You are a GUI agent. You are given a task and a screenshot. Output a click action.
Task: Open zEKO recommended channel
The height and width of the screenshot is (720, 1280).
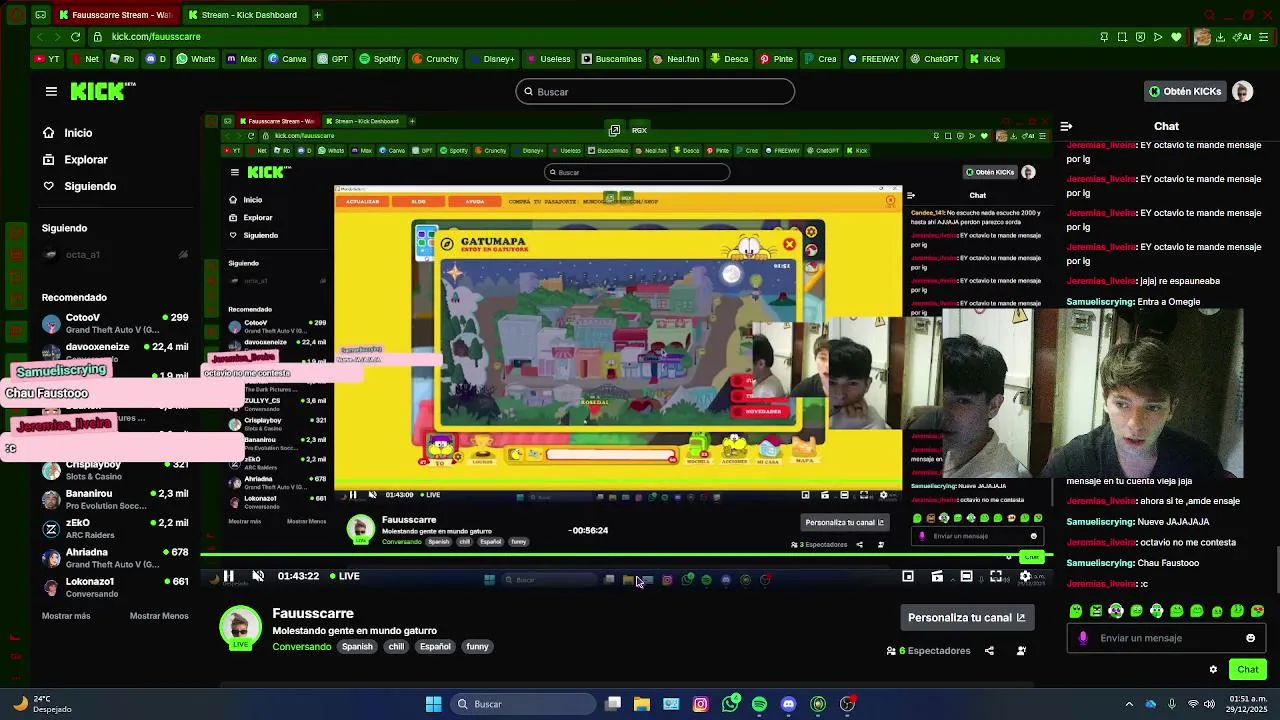(x=115, y=529)
